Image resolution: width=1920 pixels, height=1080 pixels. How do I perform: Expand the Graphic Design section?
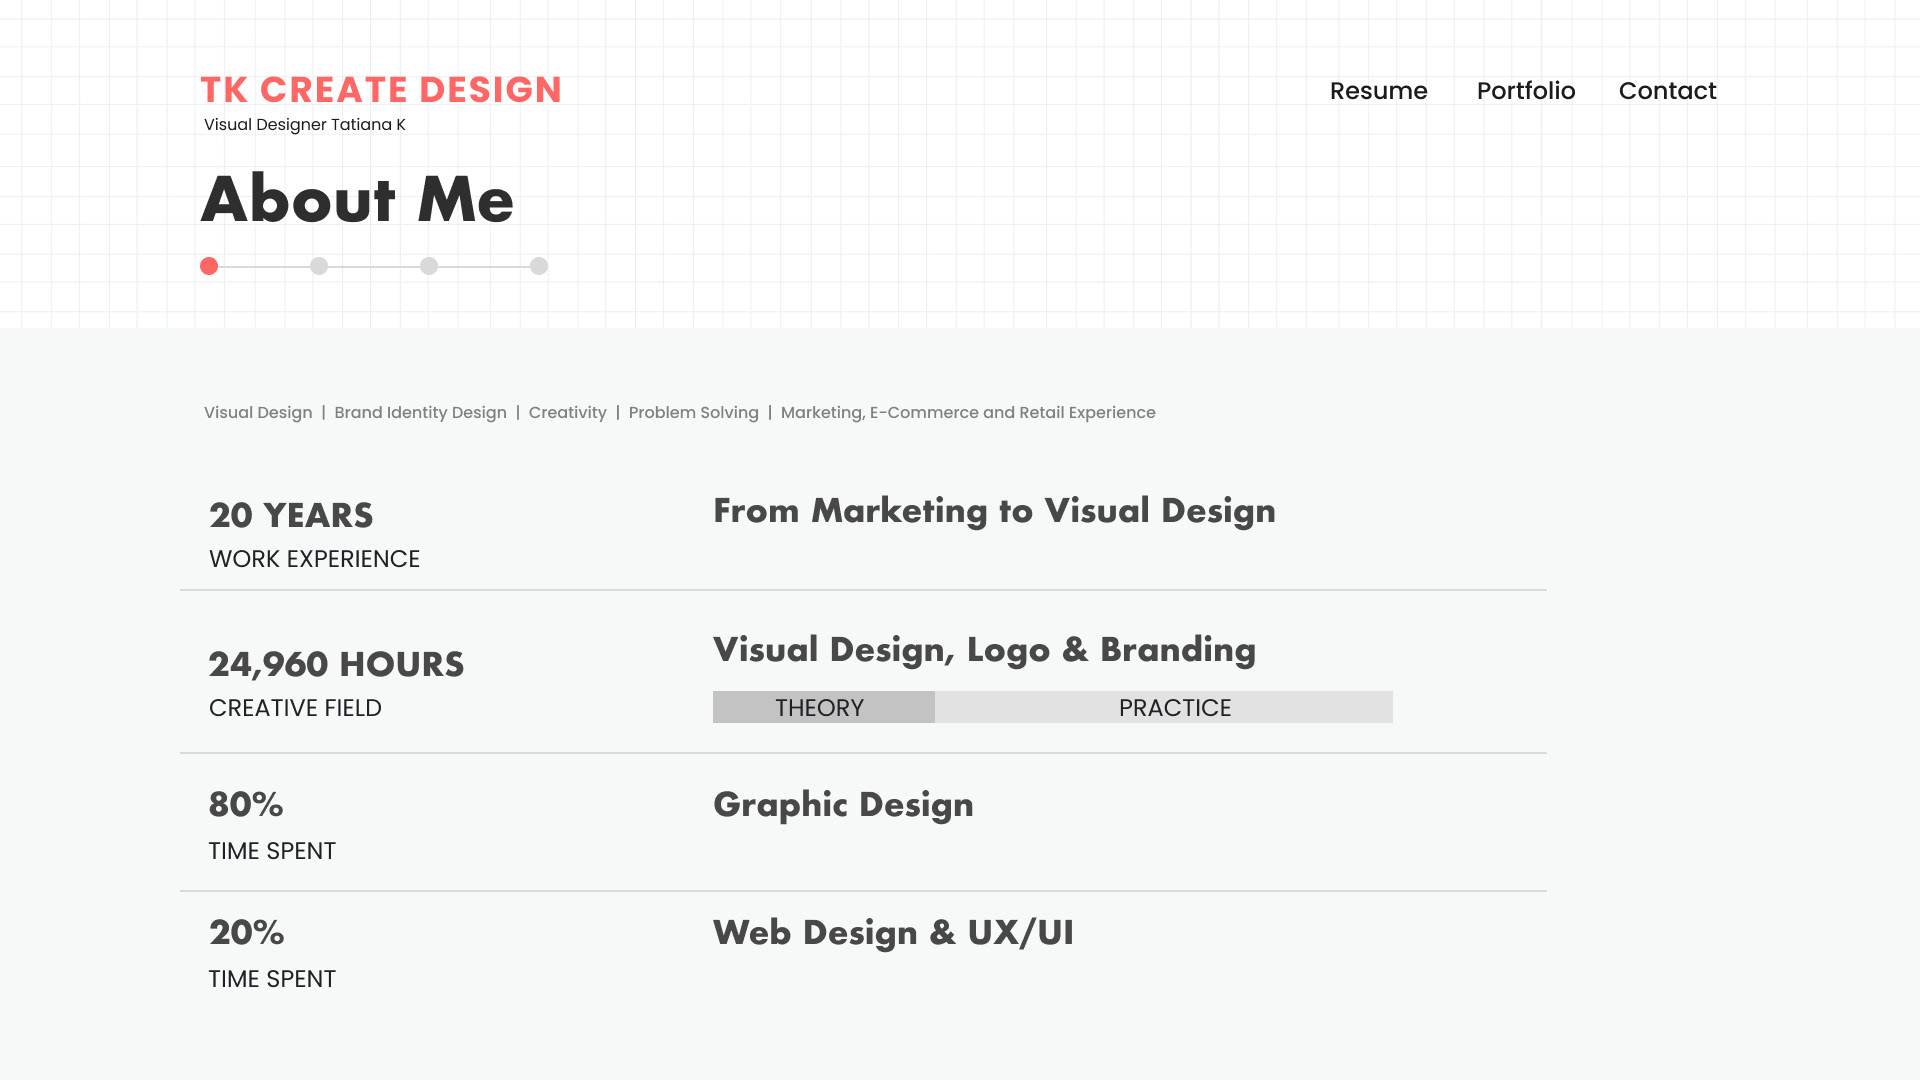tap(843, 805)
